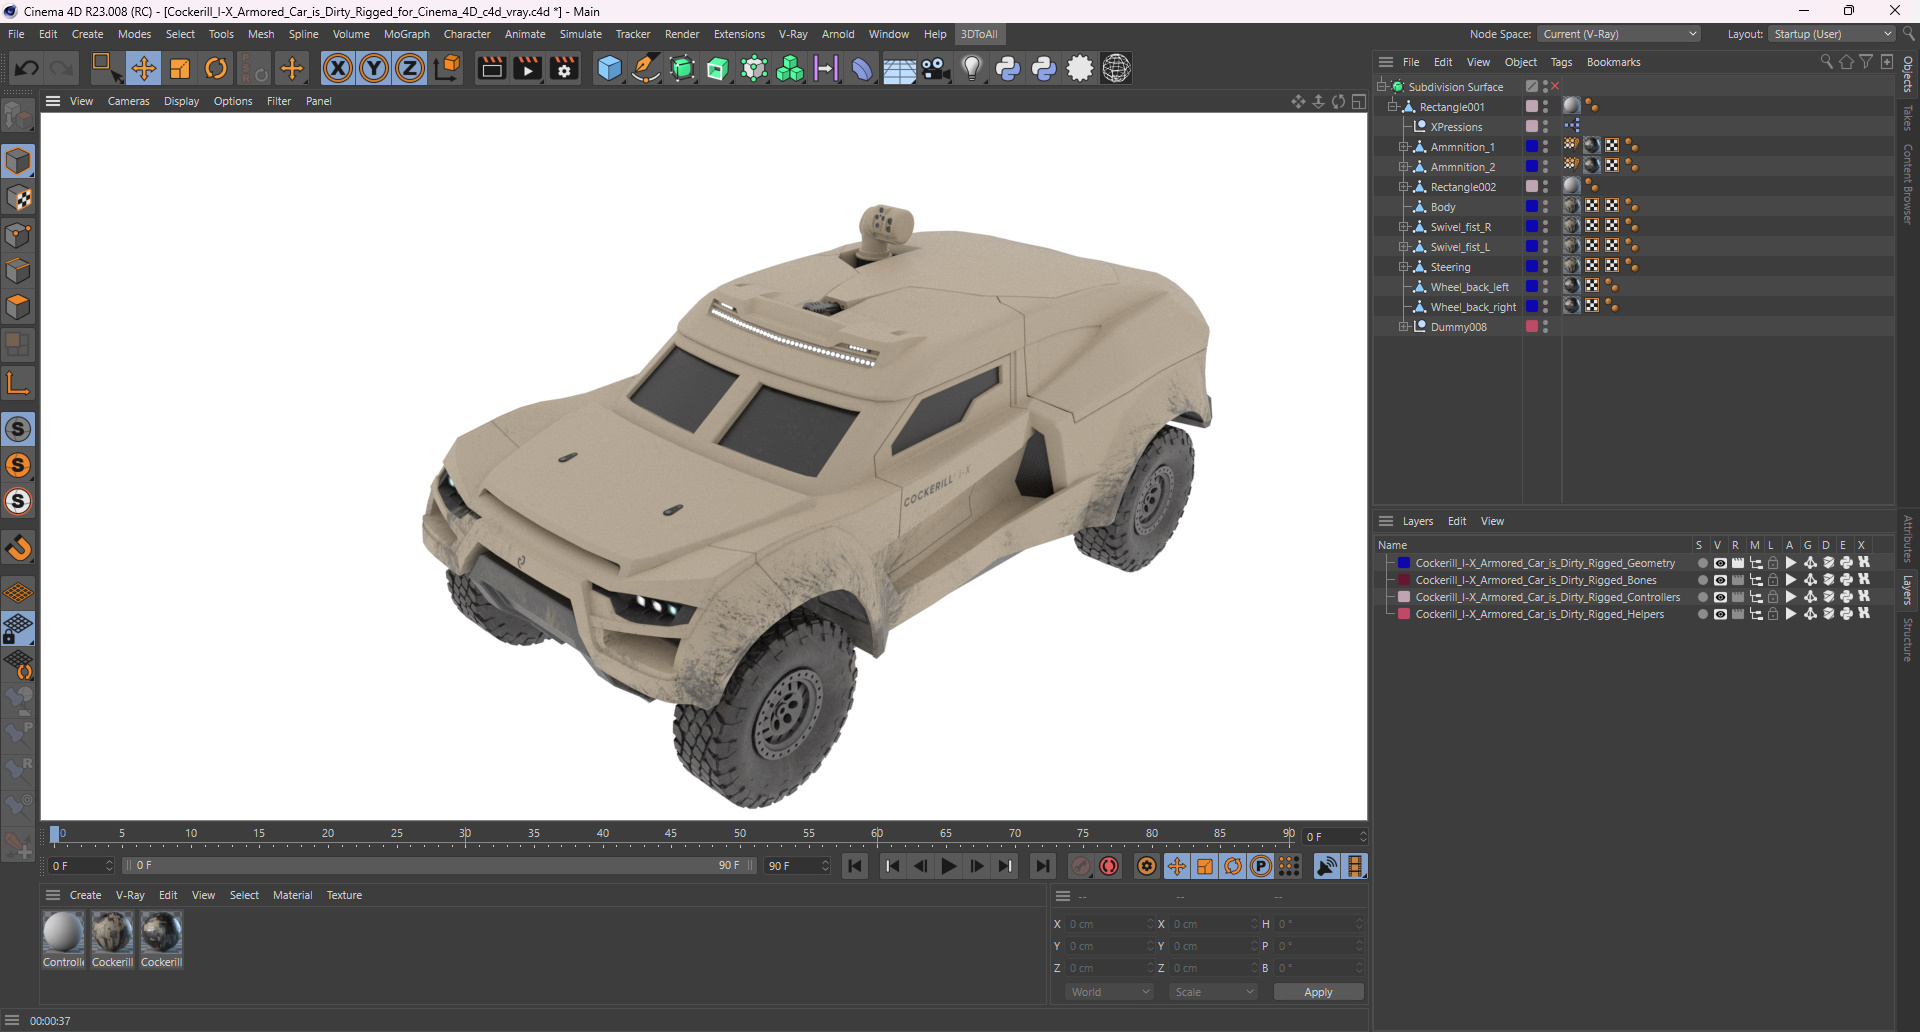This screenshot has height=1032, width=1920.
Task: Click the workplane grid icon in sidebar
Action: [x=18, y=592]
